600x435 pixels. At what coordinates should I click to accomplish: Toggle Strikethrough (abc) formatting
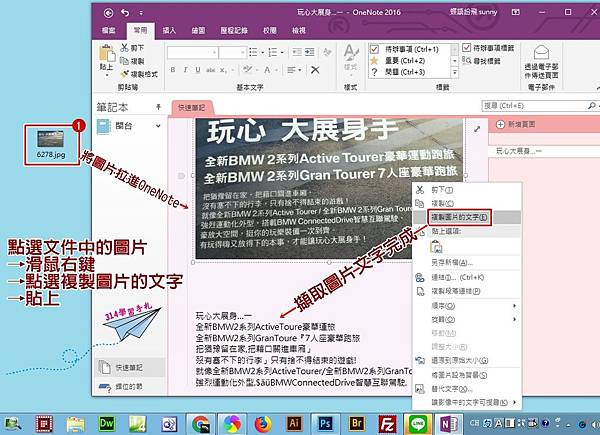tap(210, 70)
